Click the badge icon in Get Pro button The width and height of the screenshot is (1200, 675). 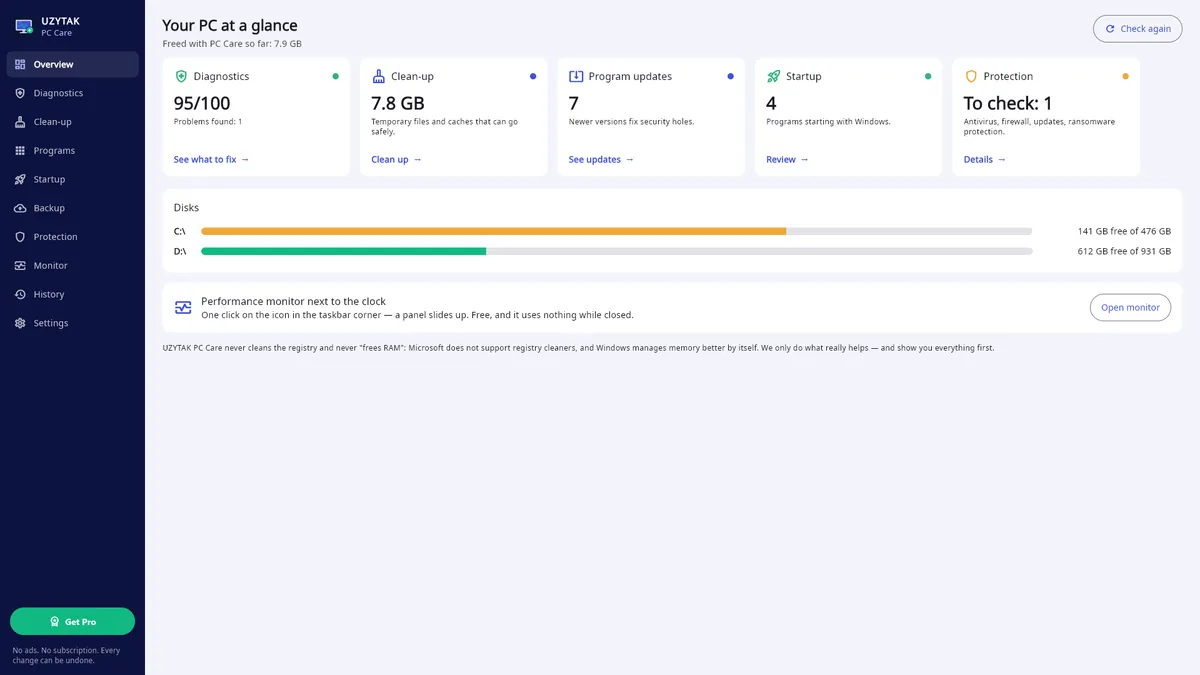coord(55,622)
